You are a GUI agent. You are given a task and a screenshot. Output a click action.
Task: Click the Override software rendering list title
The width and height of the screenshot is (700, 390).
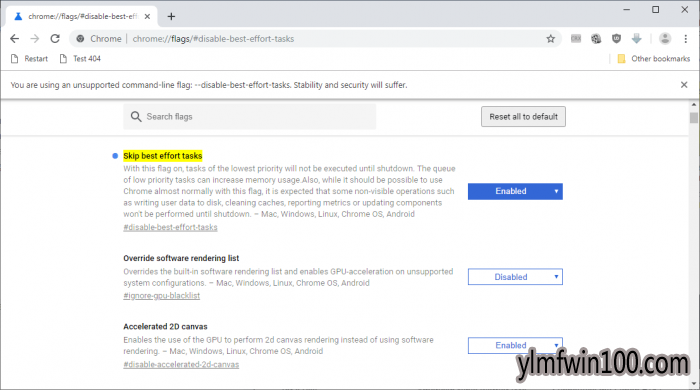pyautogui.click(x=181, y=258)
